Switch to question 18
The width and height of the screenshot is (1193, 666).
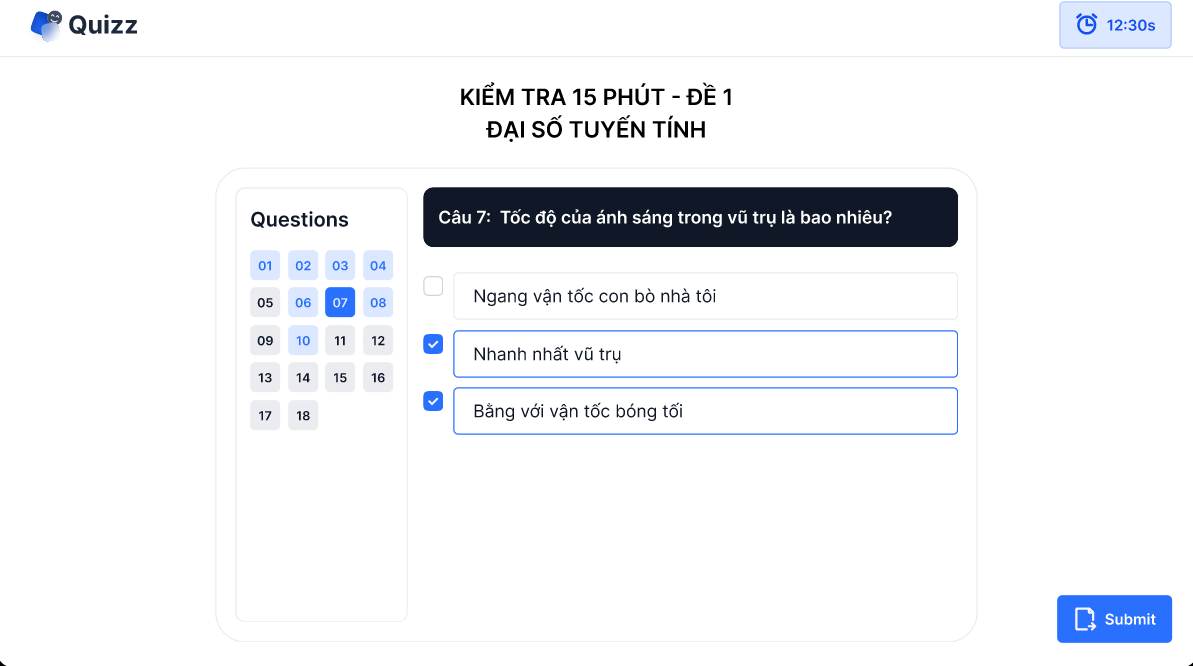tap(303, 416)
